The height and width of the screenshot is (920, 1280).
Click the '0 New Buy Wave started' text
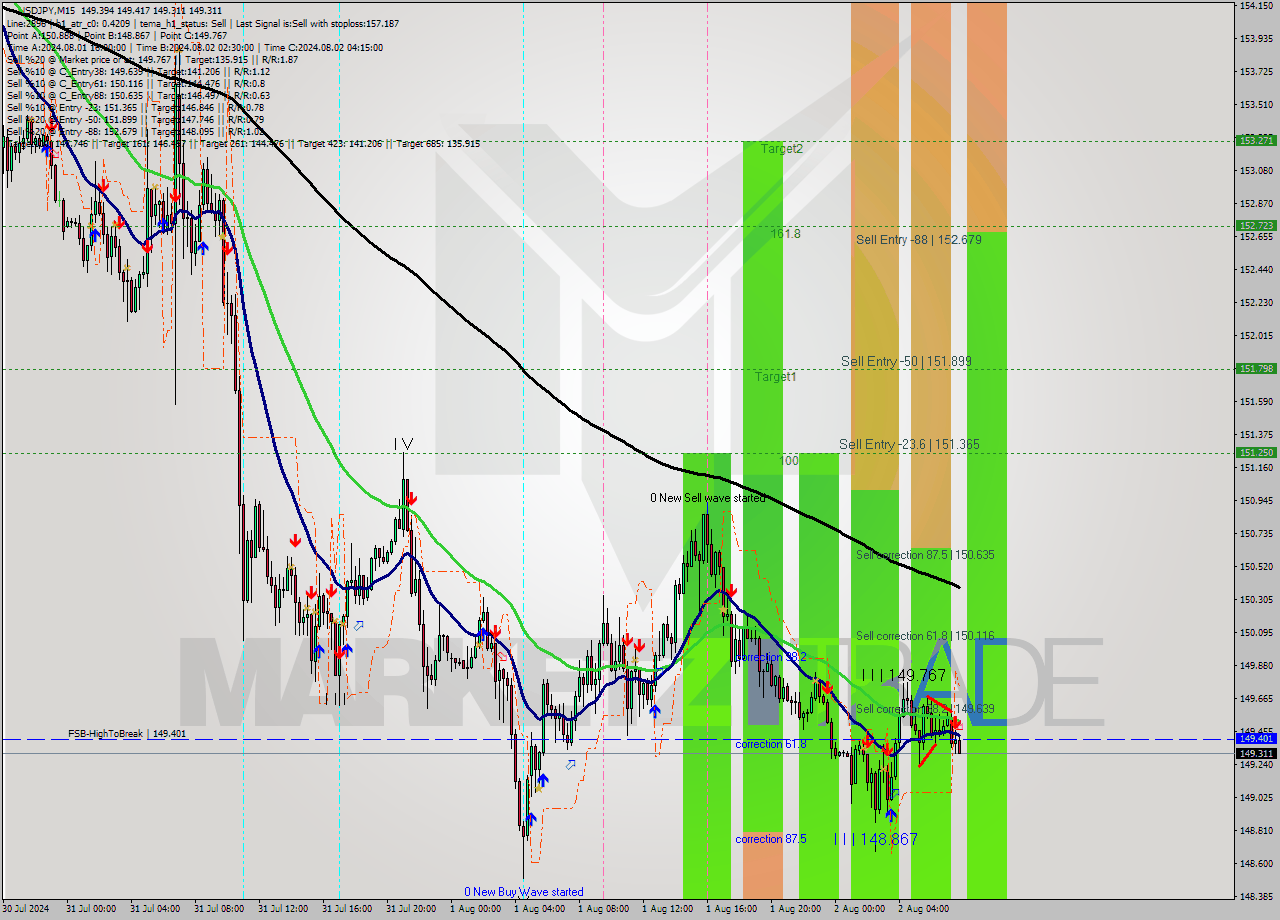coord(523,891)
